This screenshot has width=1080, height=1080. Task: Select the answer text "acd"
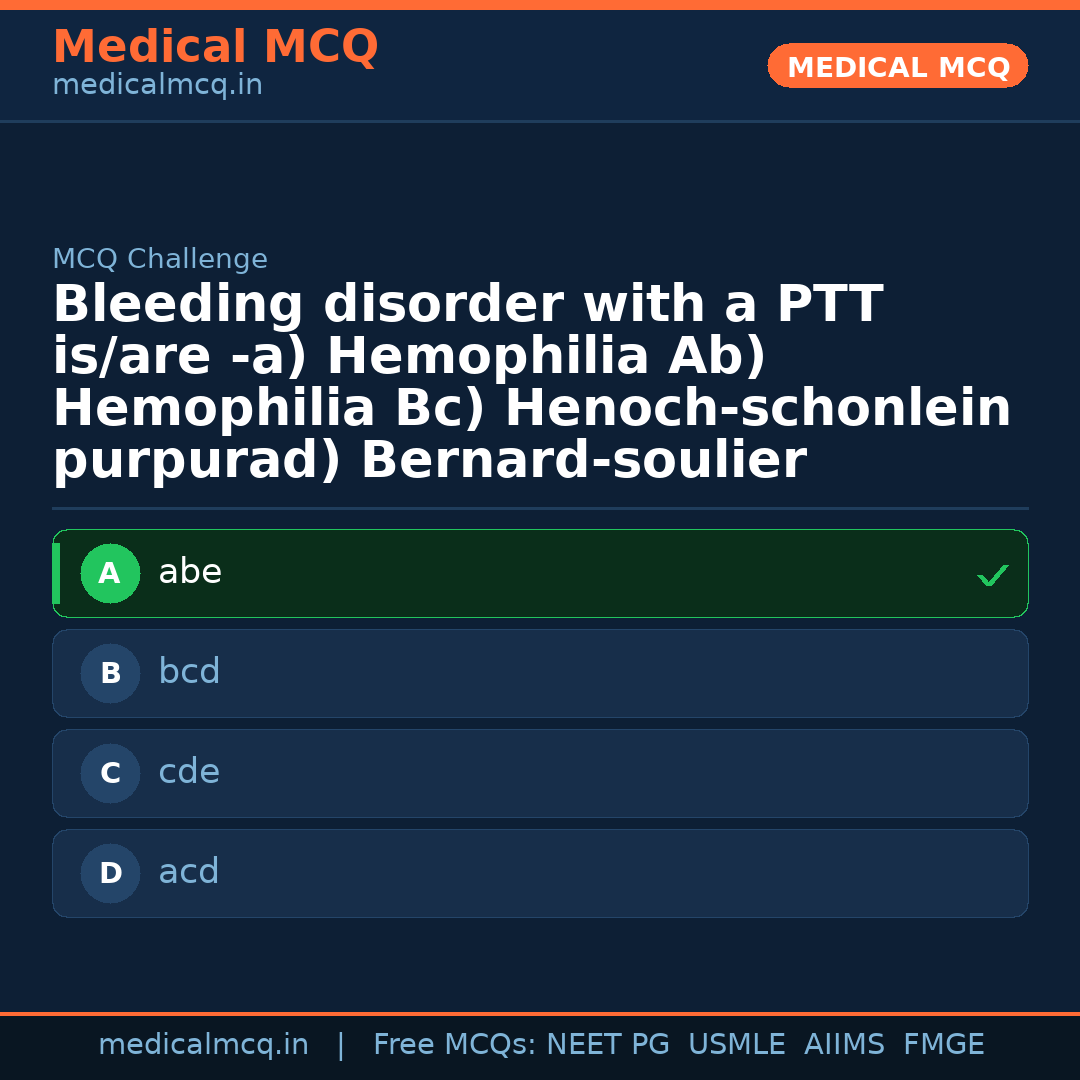tap(189, 872)
